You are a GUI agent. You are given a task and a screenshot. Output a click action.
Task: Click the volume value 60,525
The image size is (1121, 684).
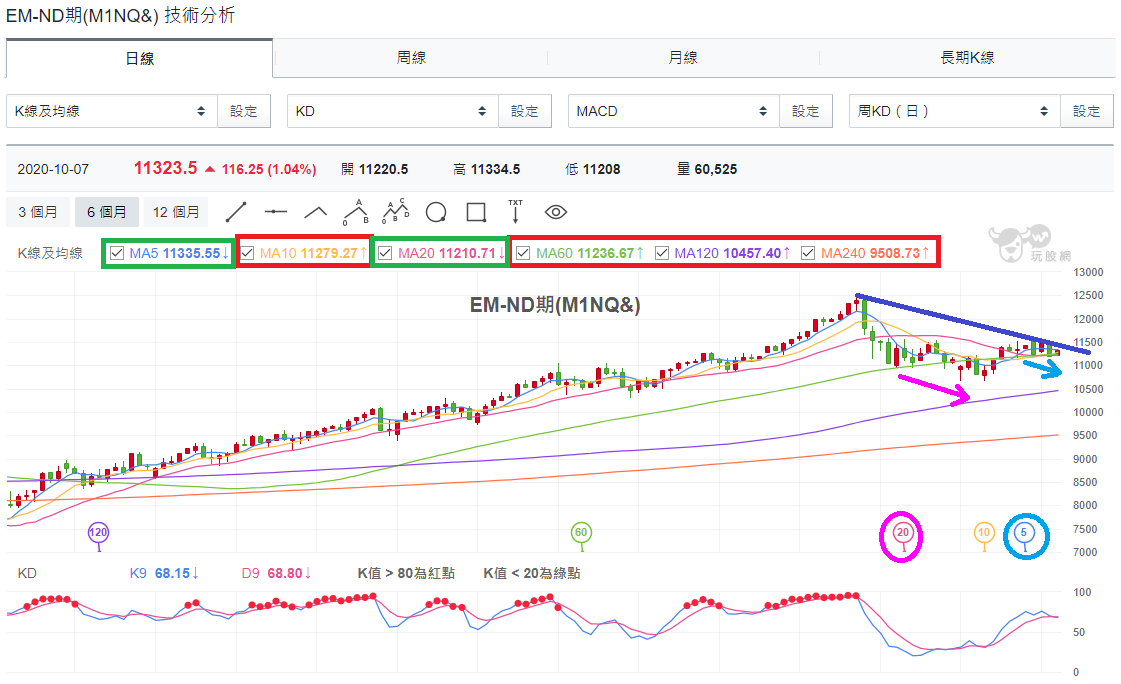coord(716,169)
